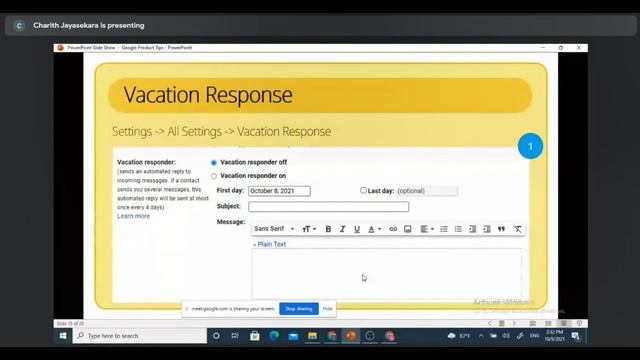
Task: Open Mail app from taskbar
Action: (x=293, y=336)
